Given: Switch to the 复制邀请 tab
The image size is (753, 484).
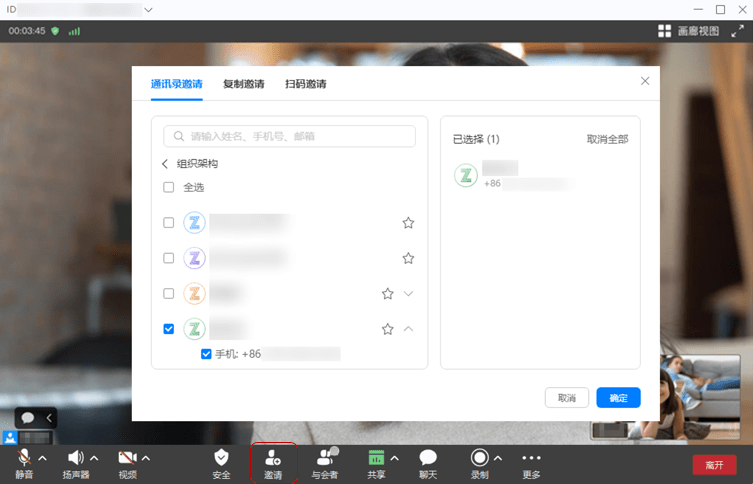Looking at the screenshot, I should pos(243,84).
